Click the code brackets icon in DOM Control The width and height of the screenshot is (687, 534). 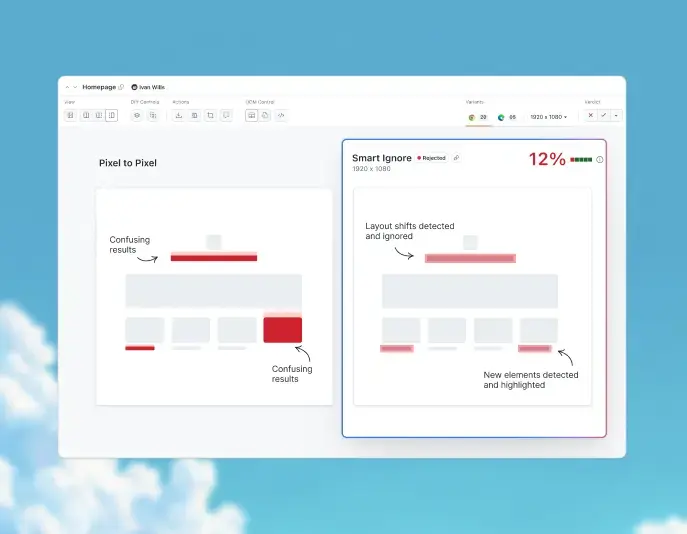click(x=281, y=116)
